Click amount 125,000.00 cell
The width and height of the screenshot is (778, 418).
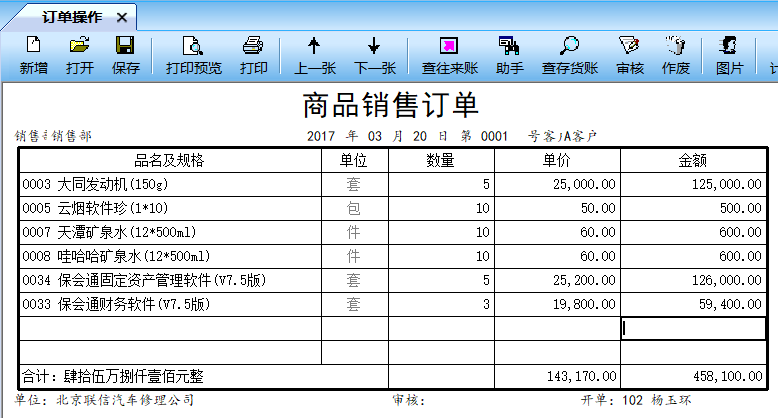[x=693, y=185]
